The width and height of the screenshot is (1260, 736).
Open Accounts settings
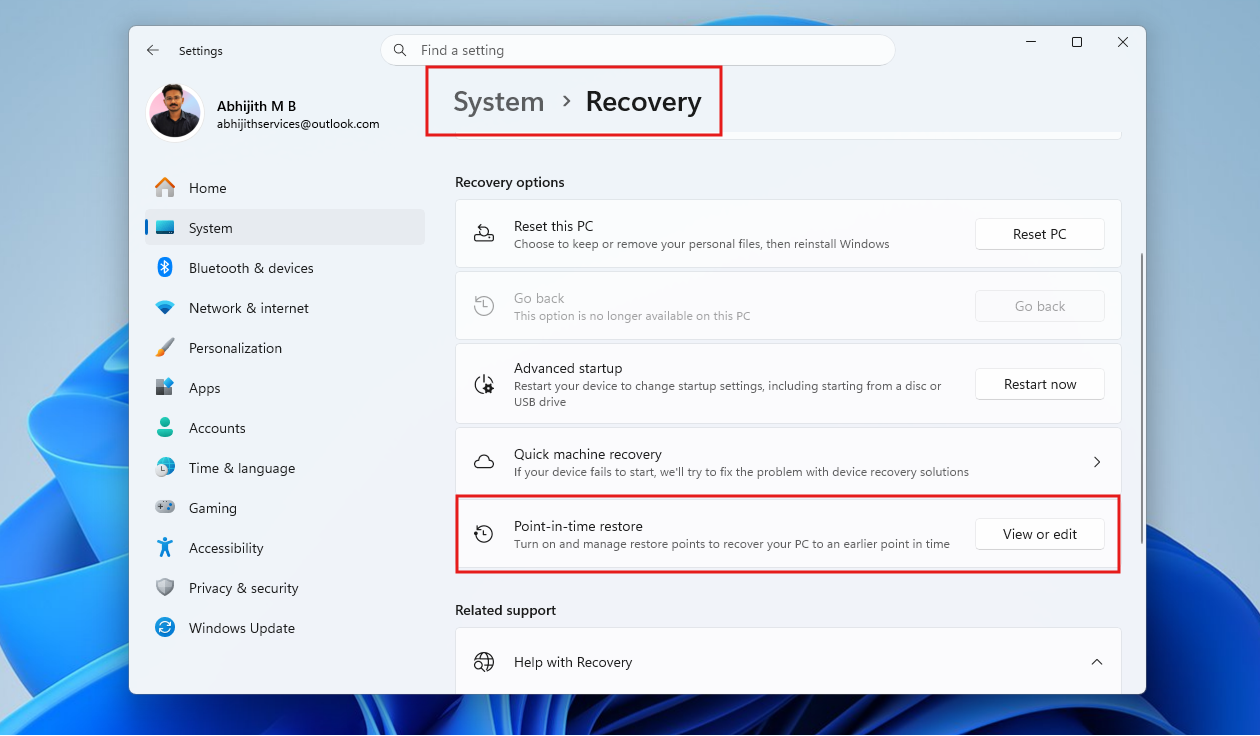tap(285, 428)
